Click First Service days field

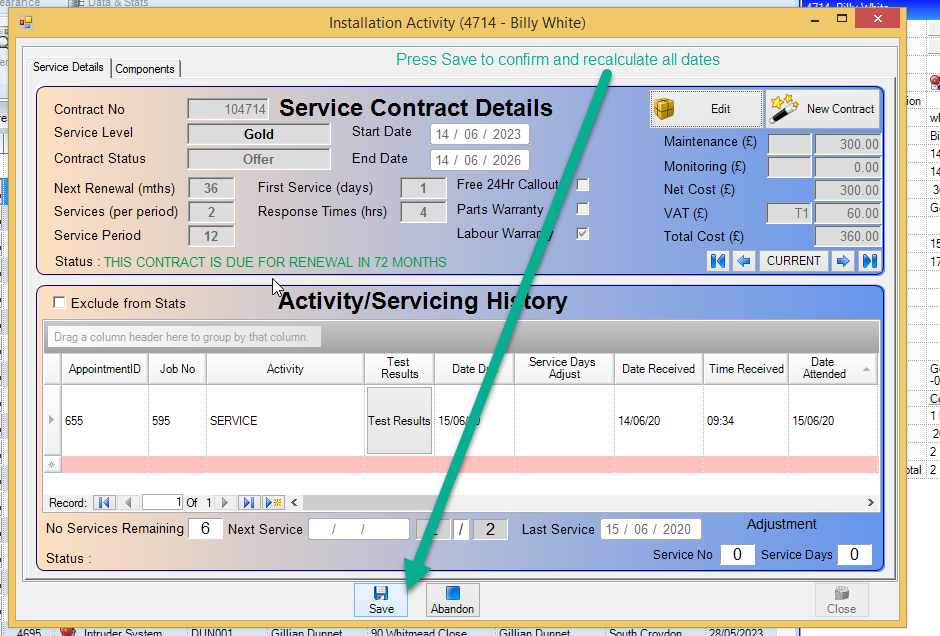pyautogui.click(x=423, y=188)
